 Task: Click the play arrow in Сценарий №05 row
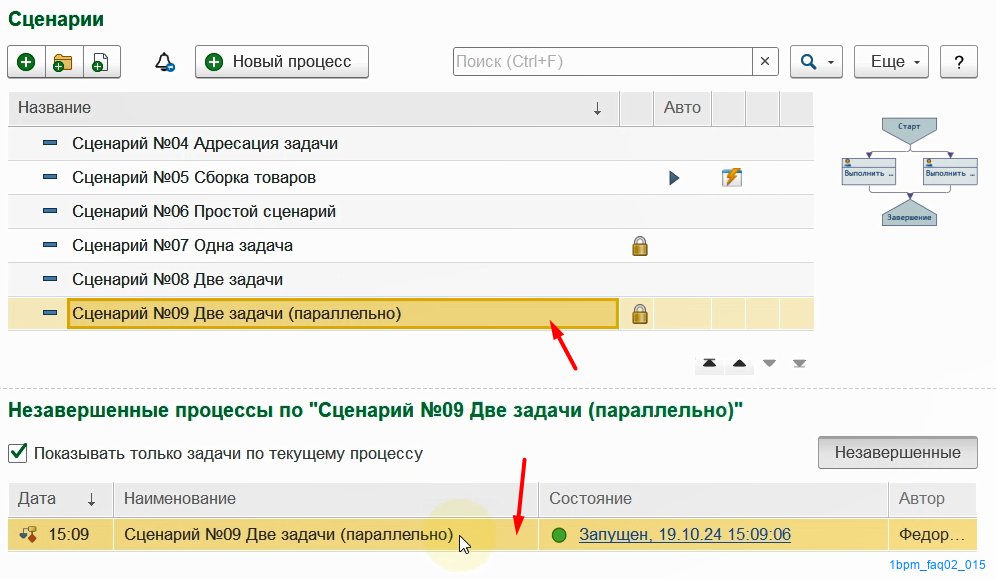[673, 178]
